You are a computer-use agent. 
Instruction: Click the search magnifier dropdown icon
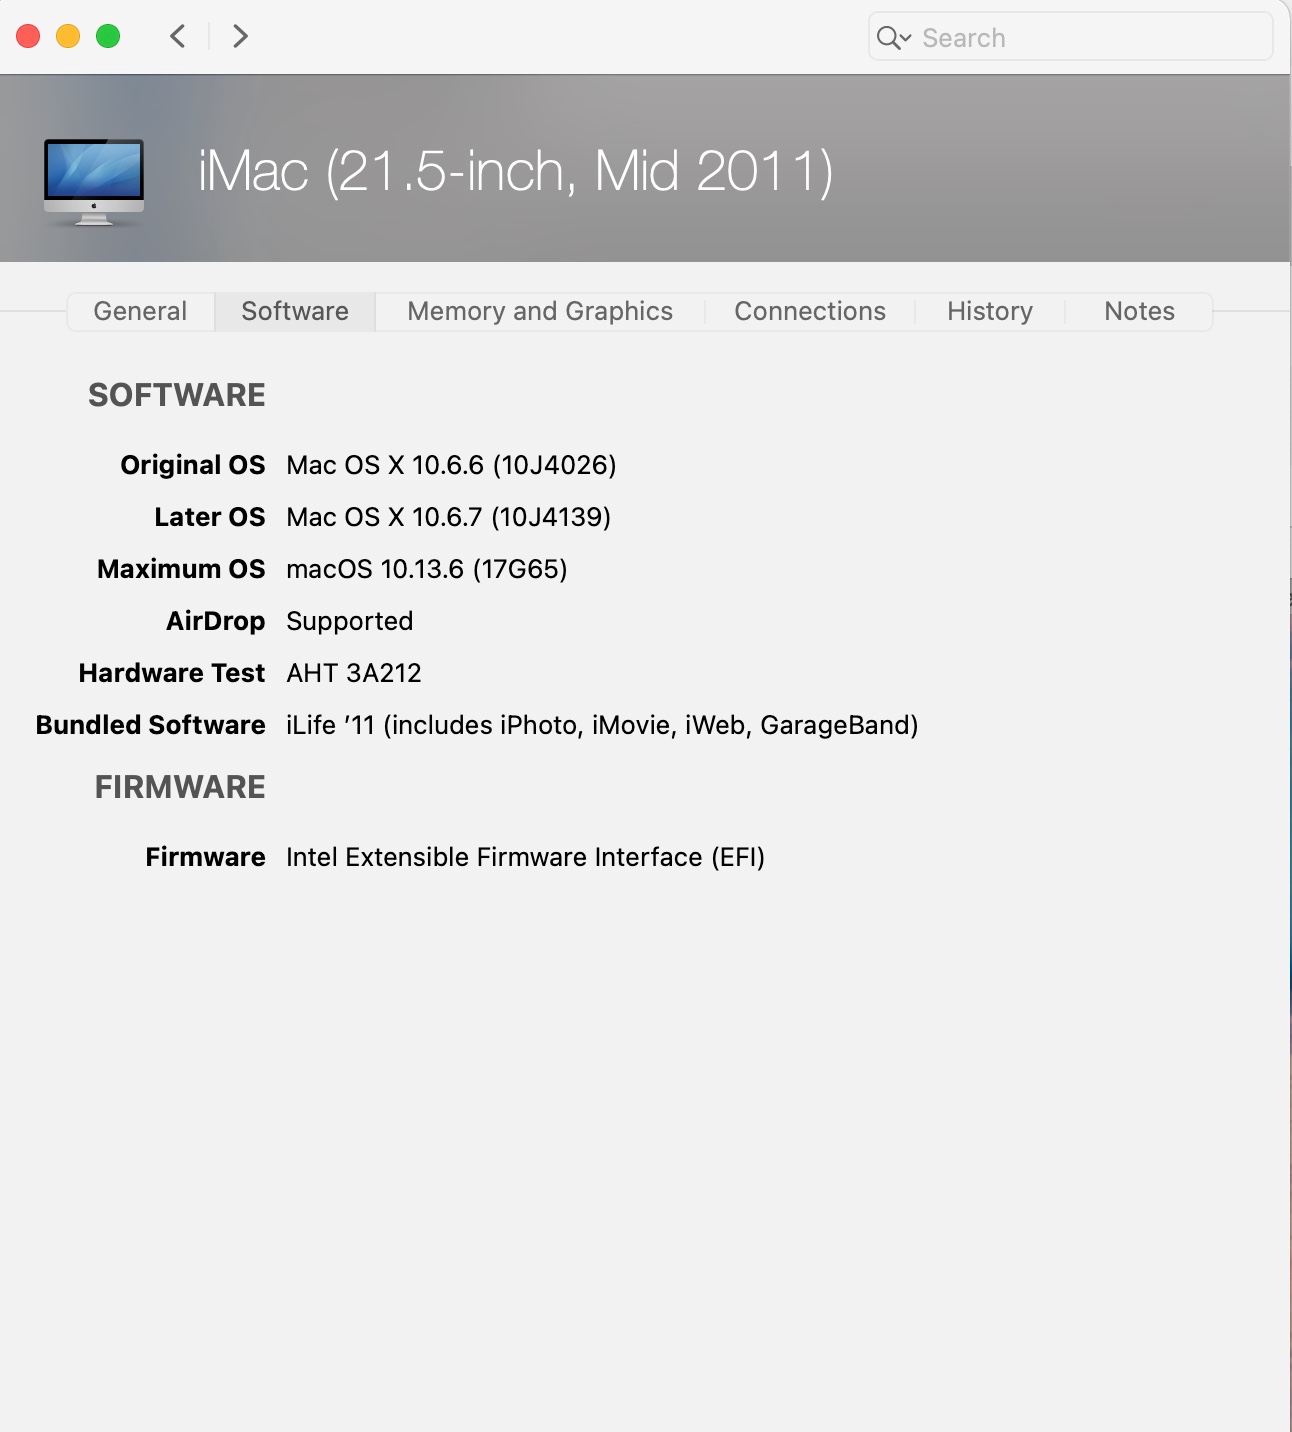coord(894,38)
